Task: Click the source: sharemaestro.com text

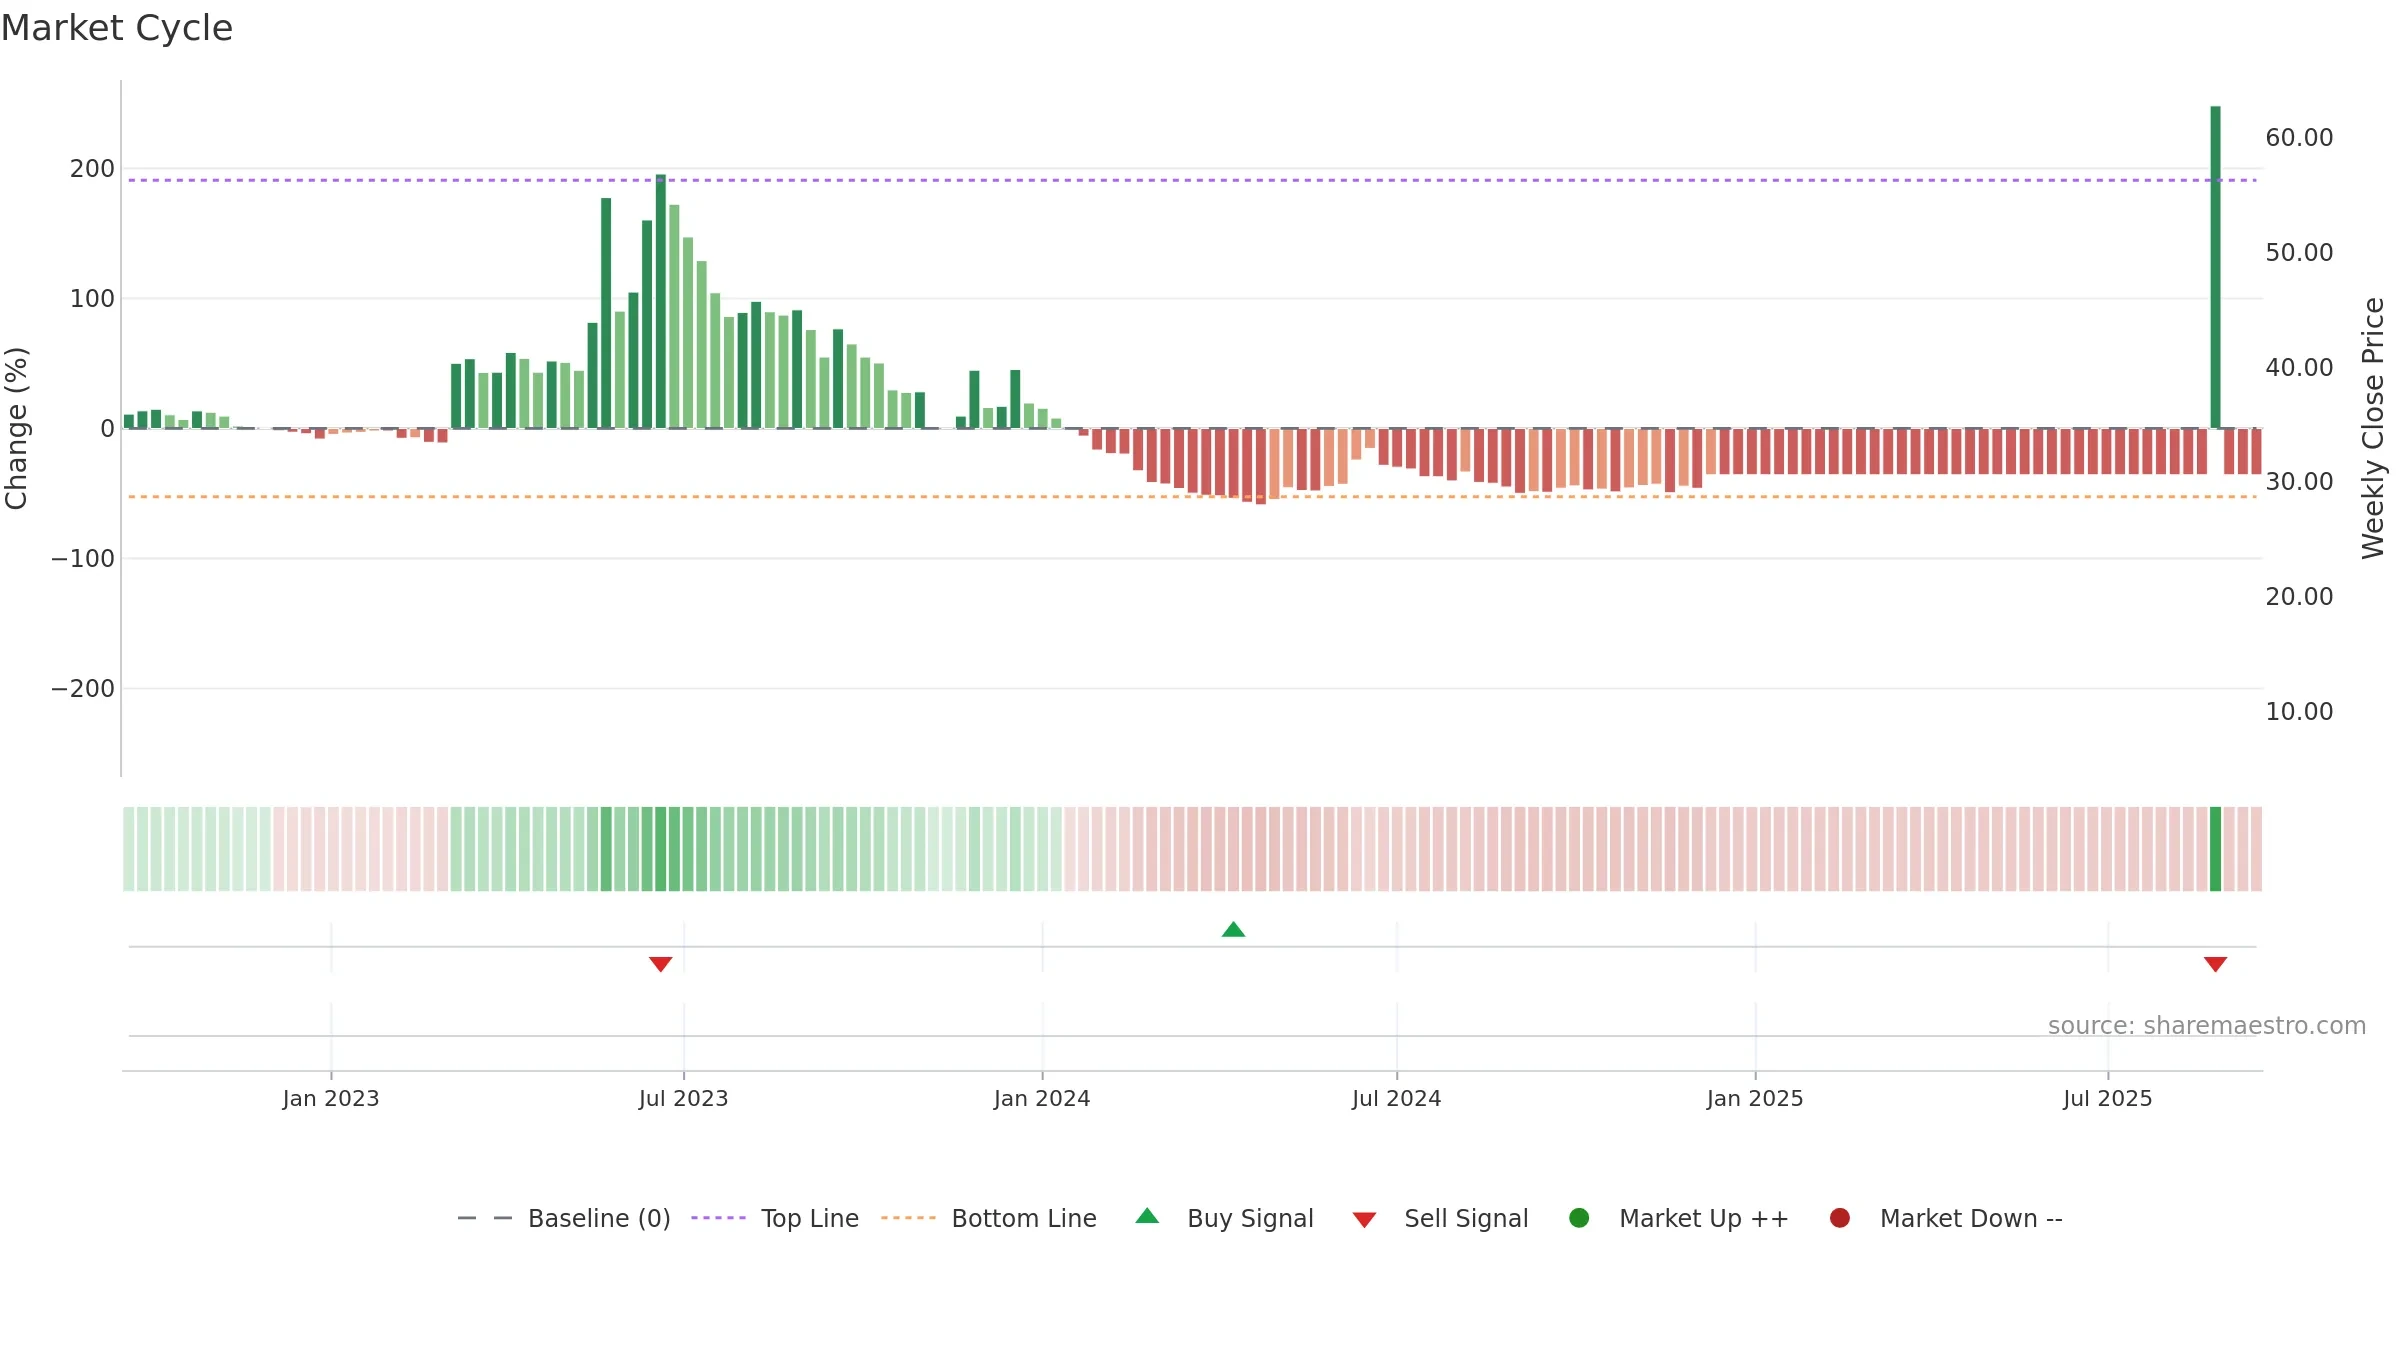Action: point(2207,1025)
